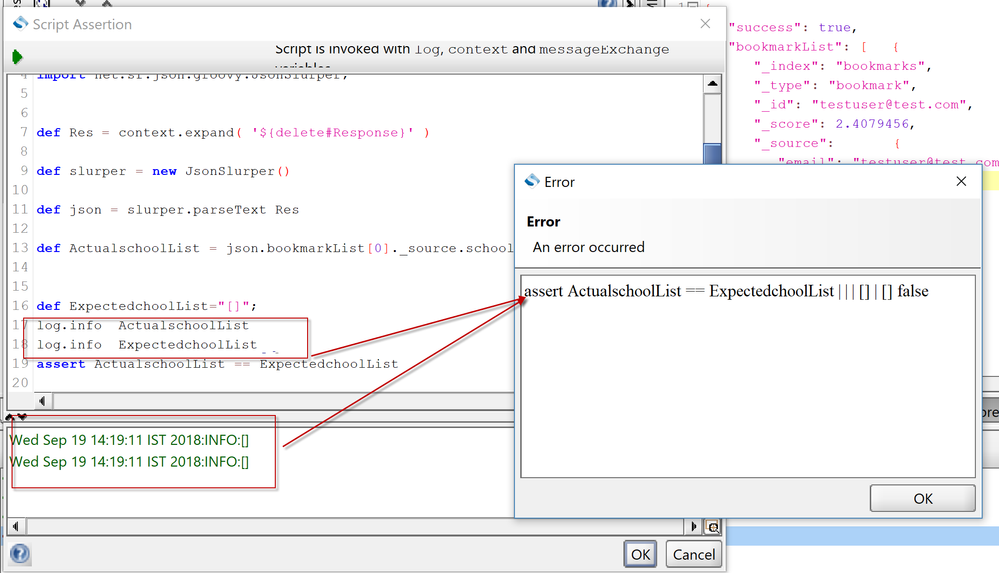Screen dimensions: 999x573
Task: Click the SoapUI logo in Error dialog title
Action: (532, 182)
